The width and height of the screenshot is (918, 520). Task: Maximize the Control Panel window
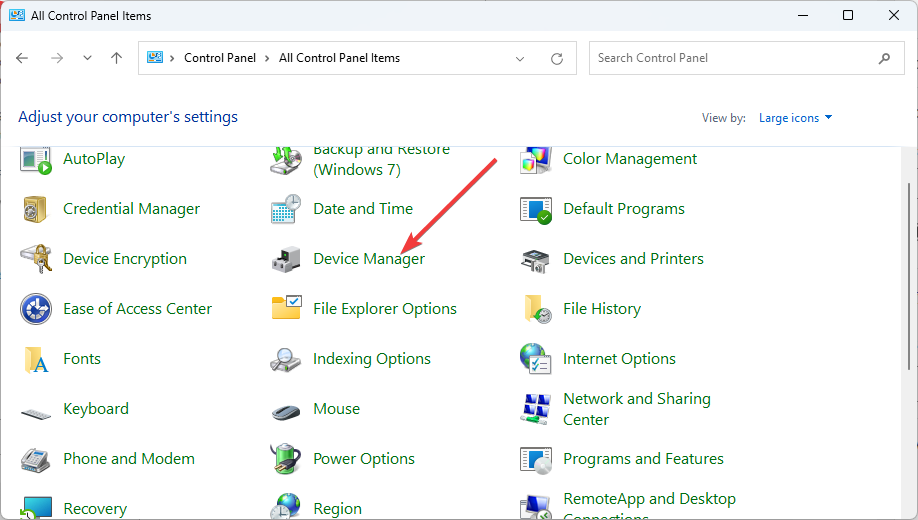coord(848,15)
